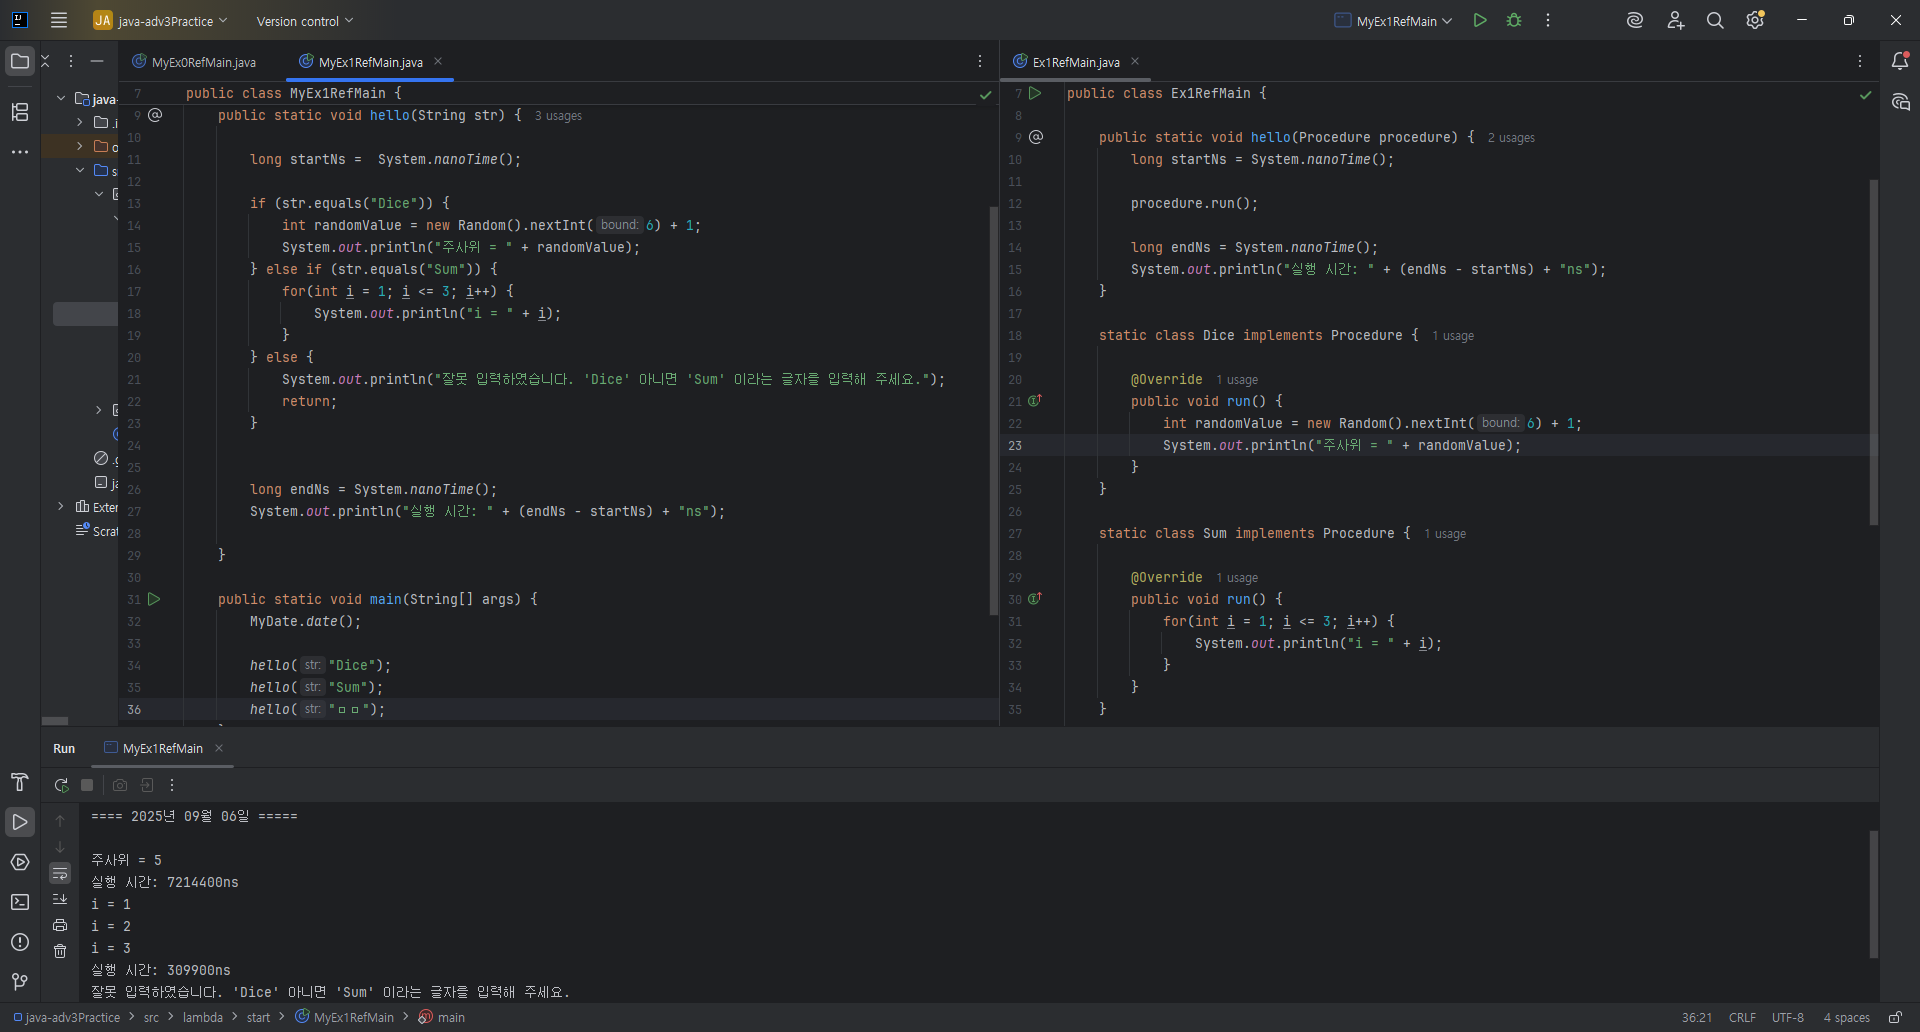1920x1032 pixels.
Task: Expand the java project root node
Action: (x=61, y=98)
